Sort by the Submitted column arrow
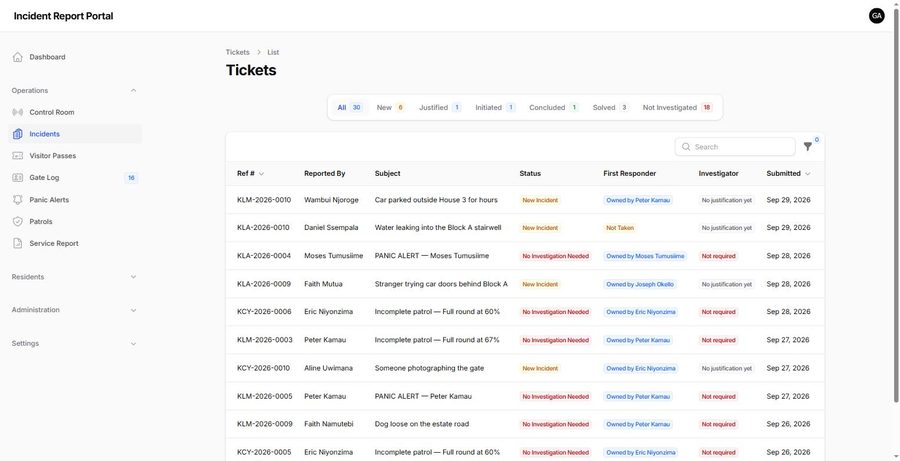Screen dimensions: 900x461 click(808, 174)
